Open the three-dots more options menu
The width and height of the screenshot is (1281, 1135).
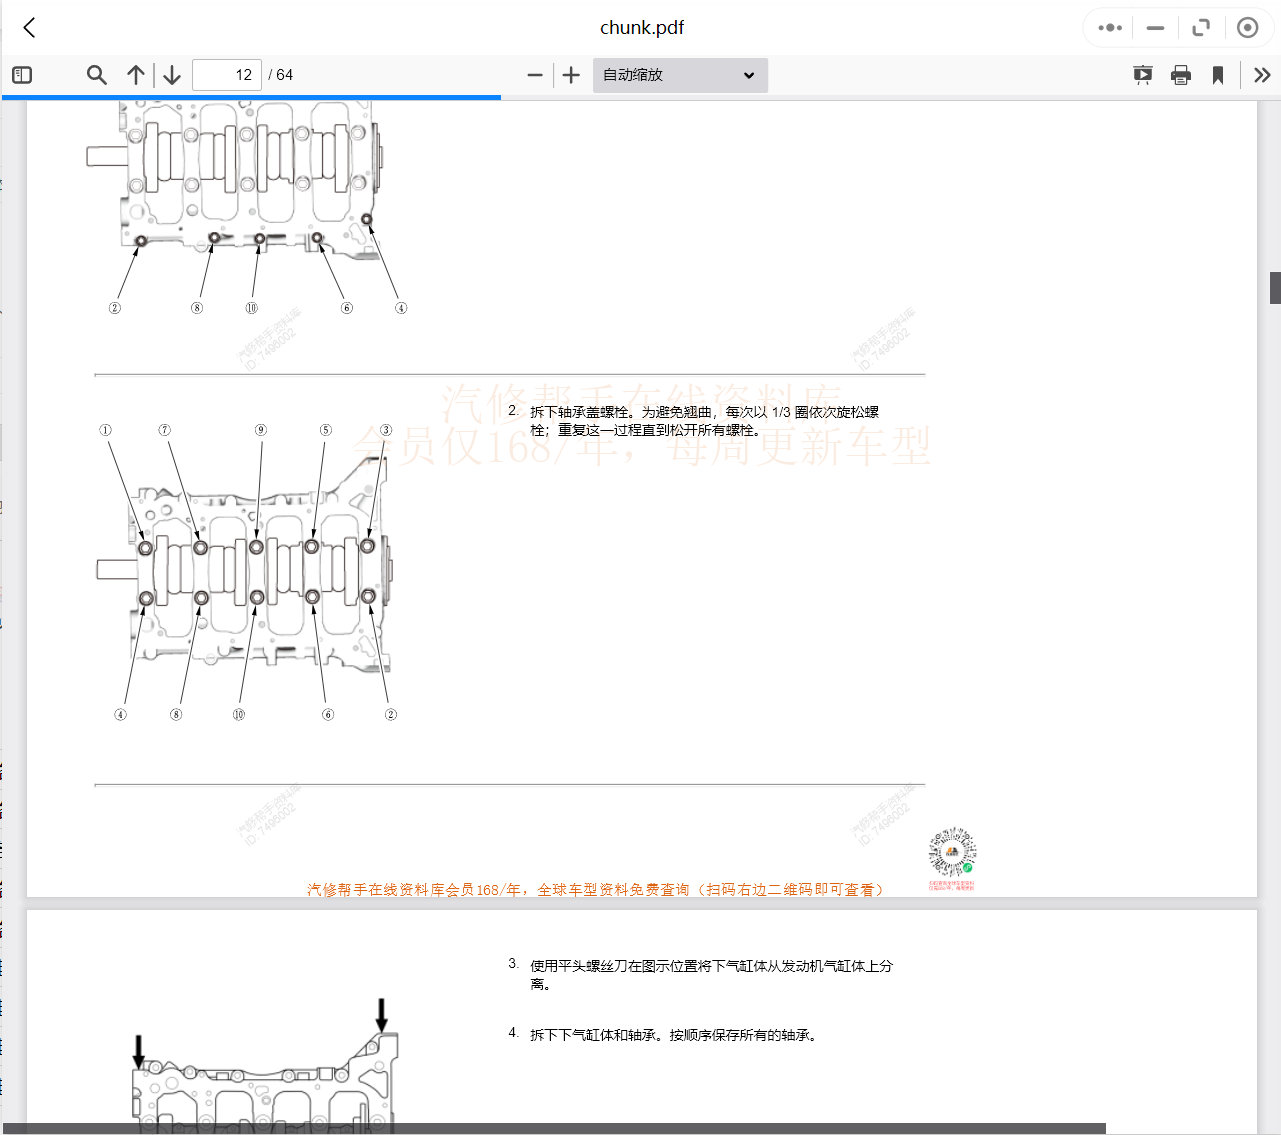coord(1110,28)
